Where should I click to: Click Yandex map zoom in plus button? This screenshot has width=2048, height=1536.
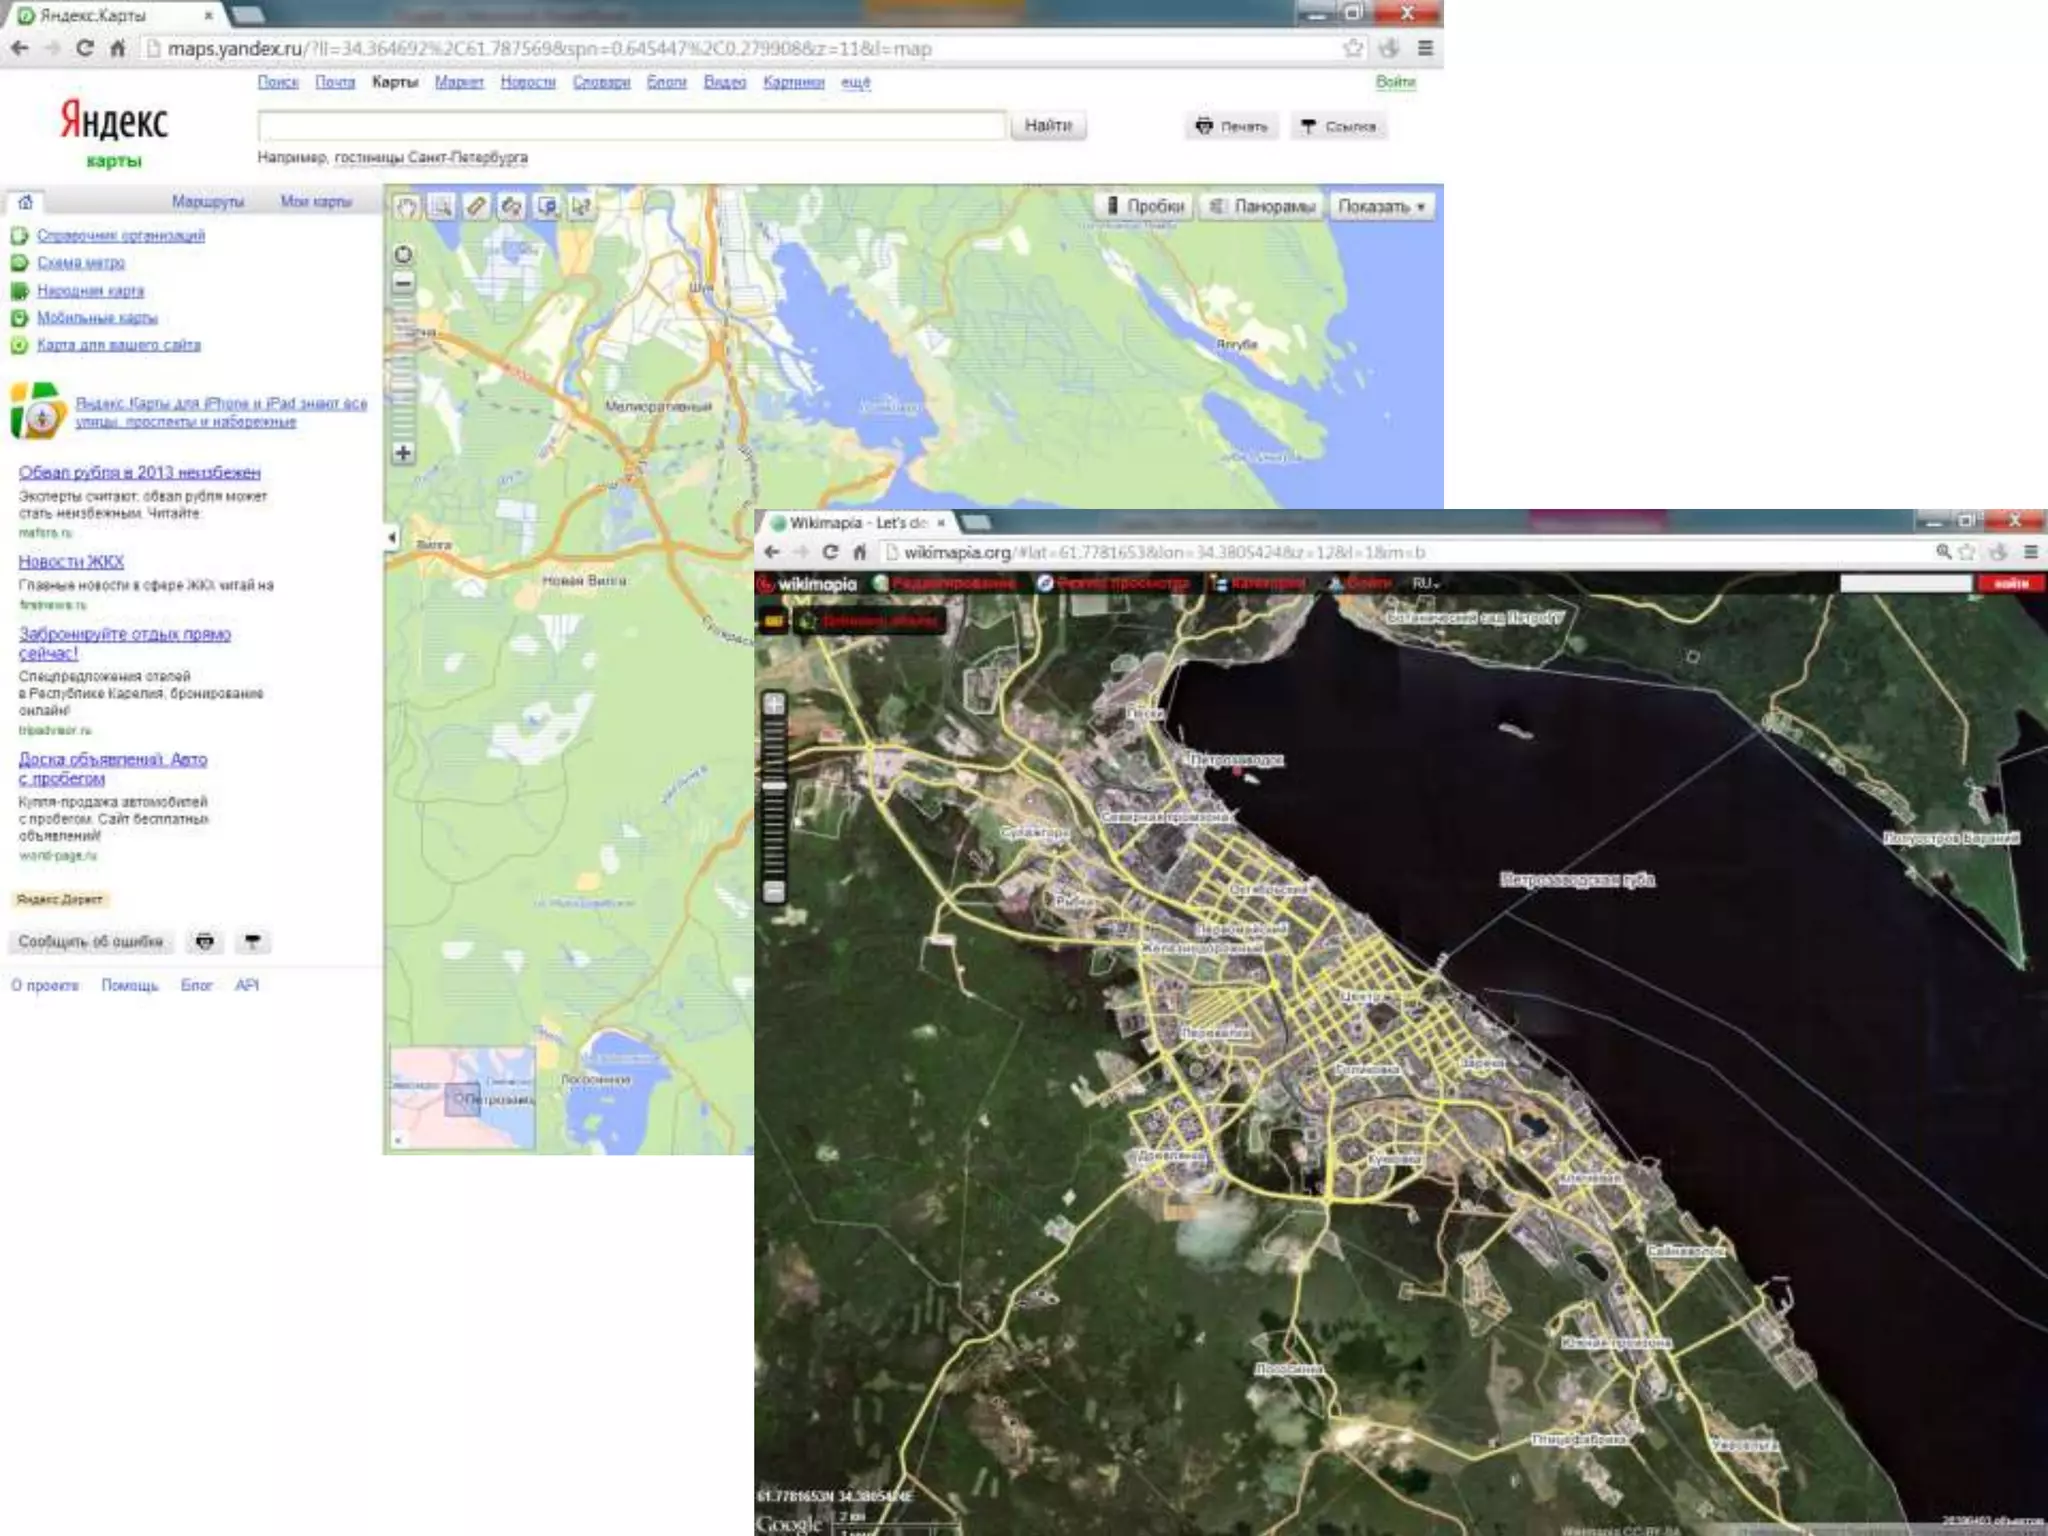[x=403, y=453]
